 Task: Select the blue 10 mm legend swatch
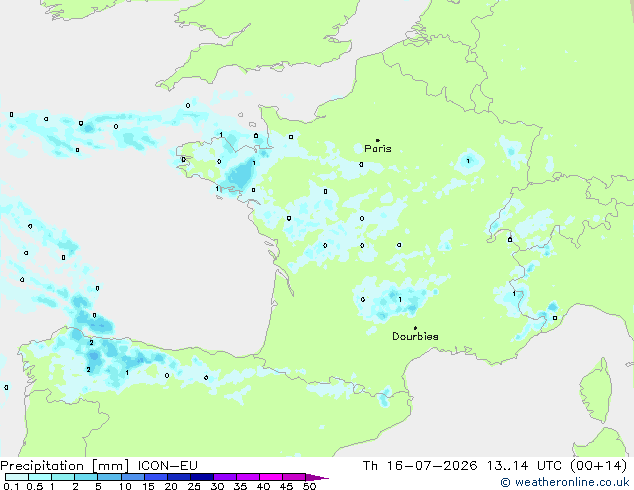click(133, 477)
